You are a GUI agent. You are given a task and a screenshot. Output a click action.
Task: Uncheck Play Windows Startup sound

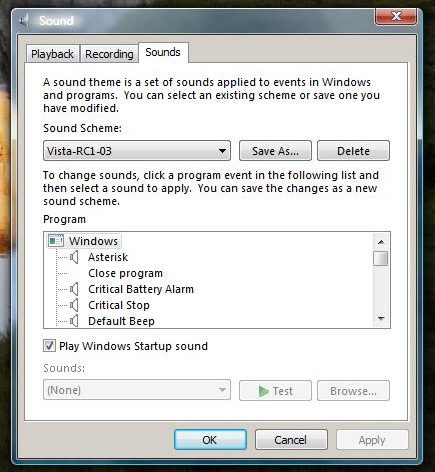pyautogui.click(x=49, y=346)
